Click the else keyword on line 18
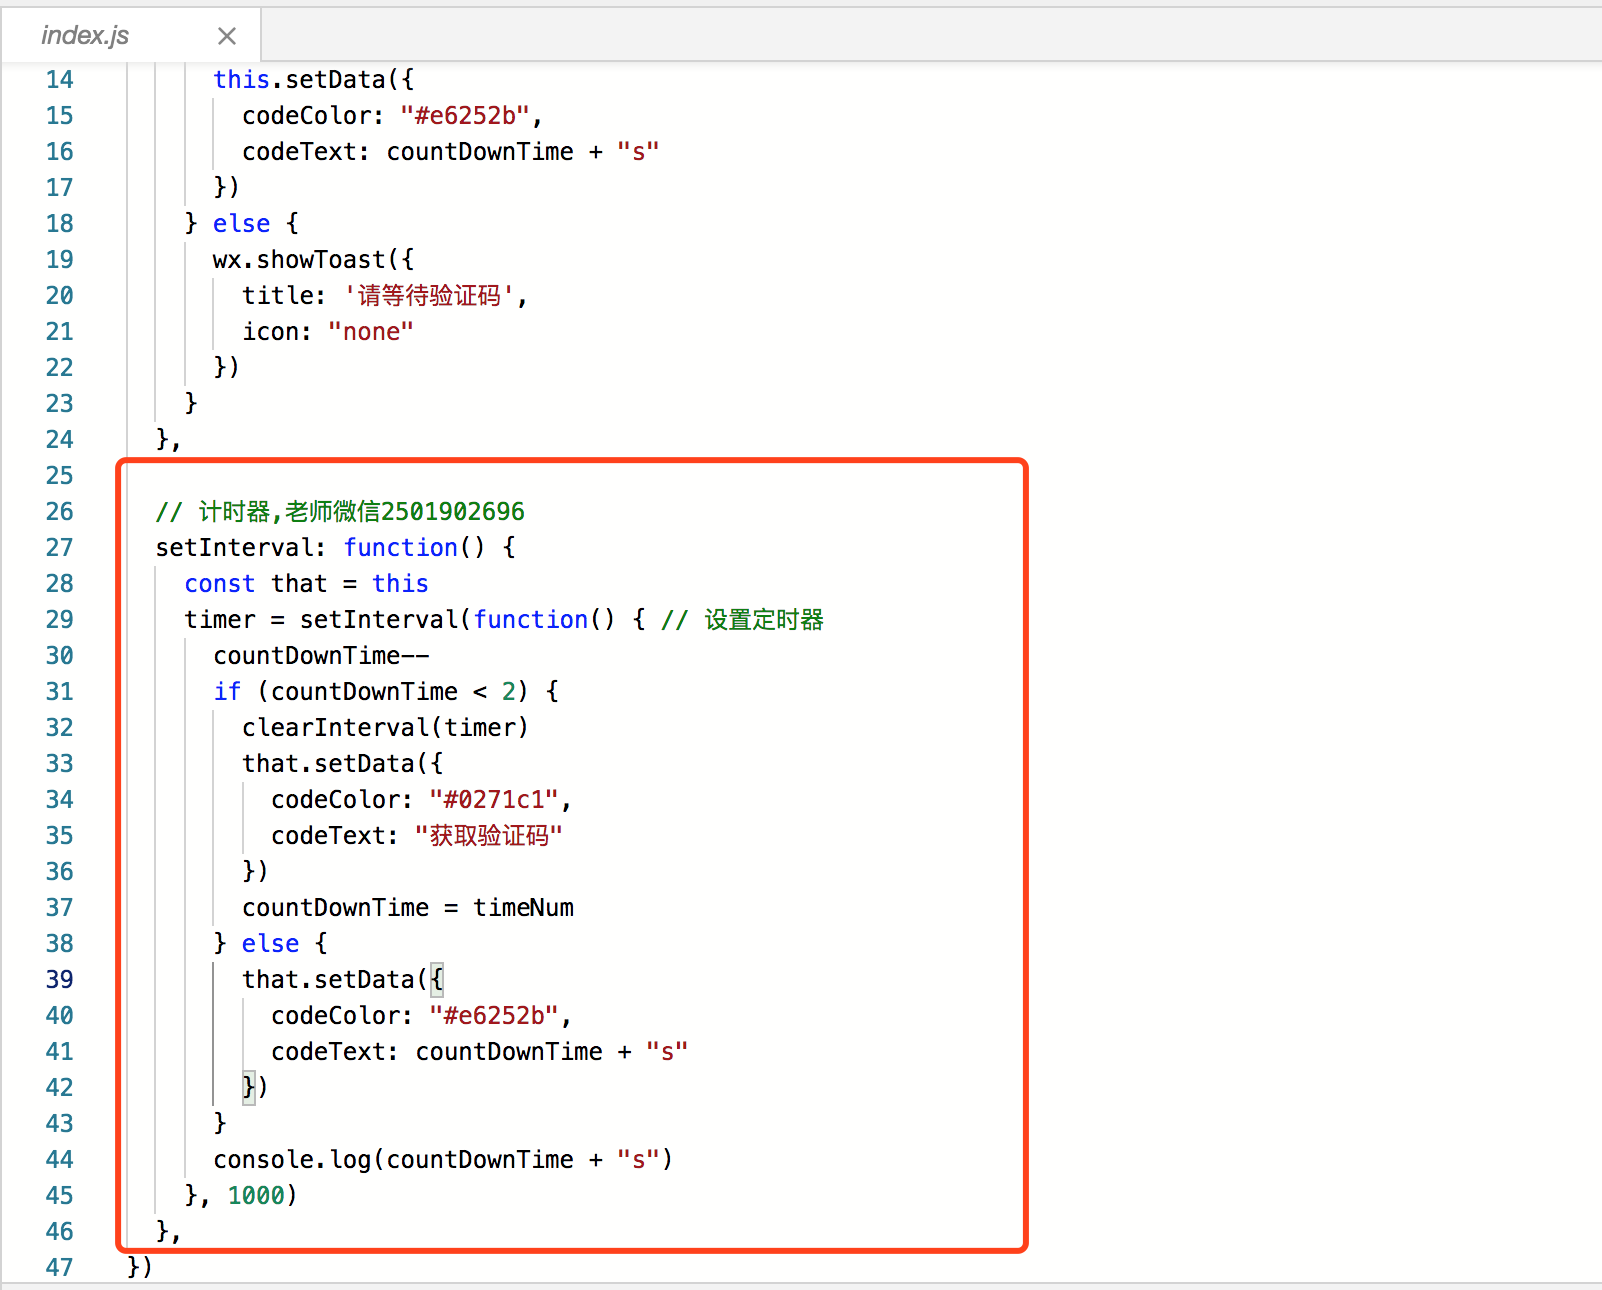 pyautogui.click(x=241, y=224)
